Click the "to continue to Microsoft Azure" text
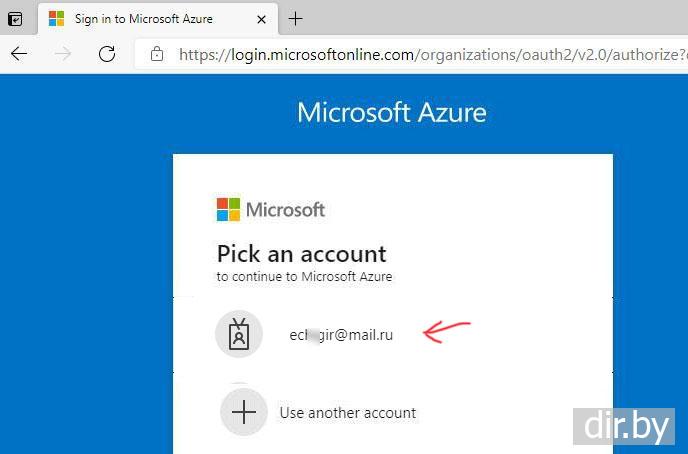This screenshot has width=688, height=454. pyautogui.click(x=304, y=276)
